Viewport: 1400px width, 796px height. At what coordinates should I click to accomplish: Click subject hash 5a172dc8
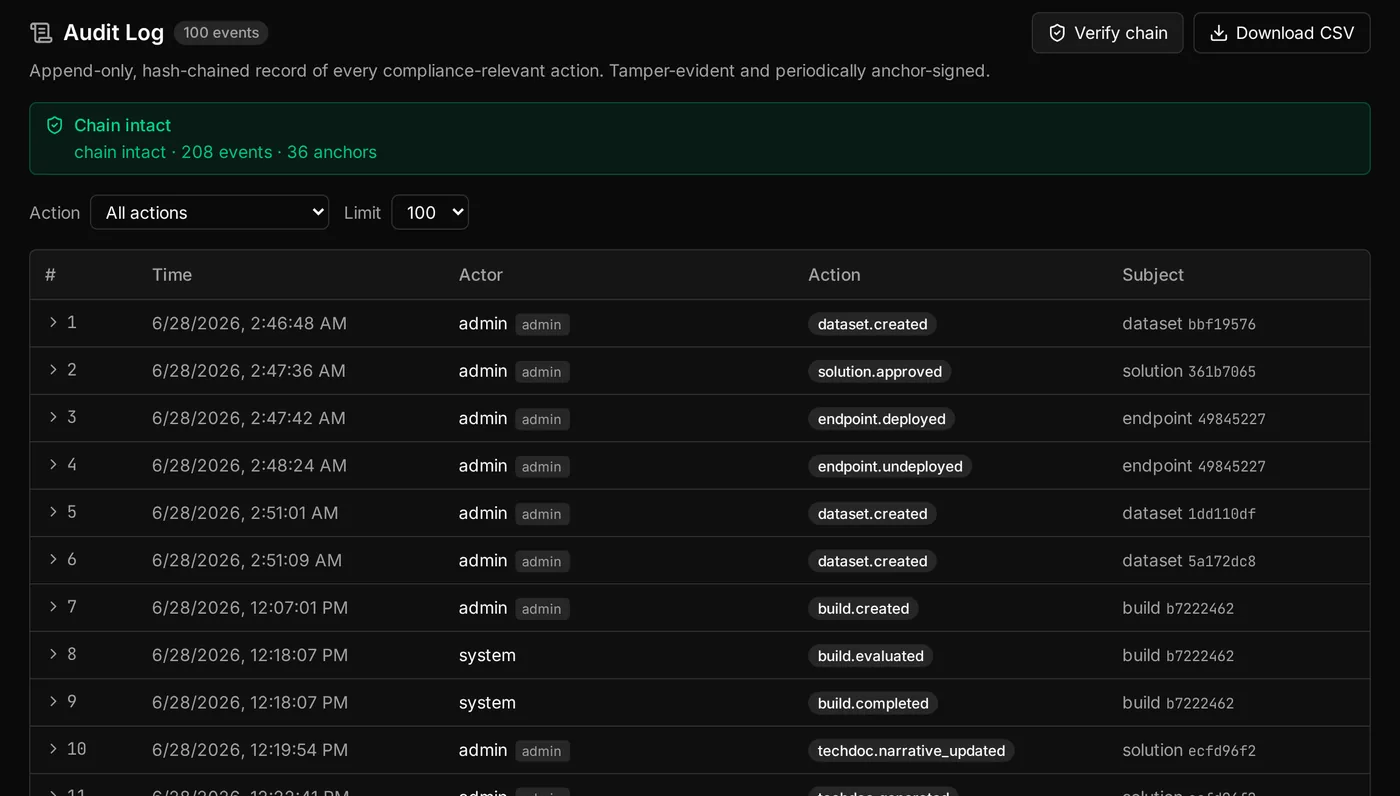(1222, 561)
